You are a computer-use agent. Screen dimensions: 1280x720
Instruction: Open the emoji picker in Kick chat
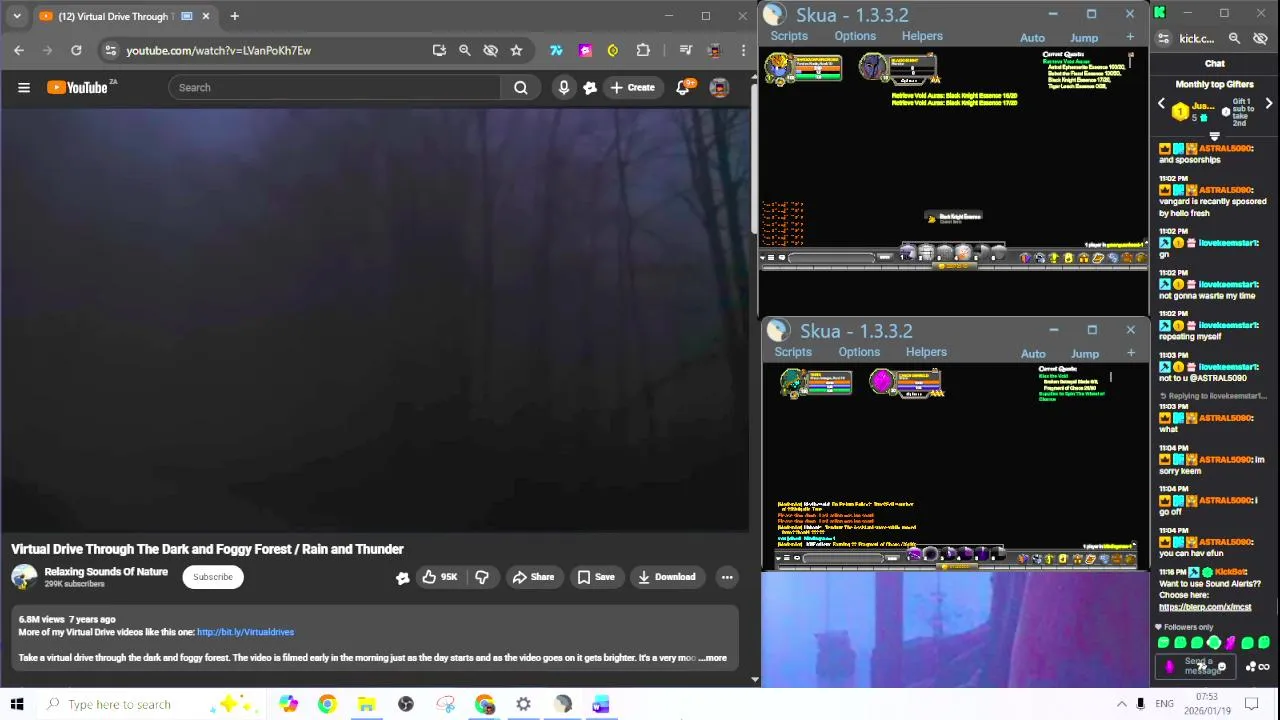pos(1222,667)
